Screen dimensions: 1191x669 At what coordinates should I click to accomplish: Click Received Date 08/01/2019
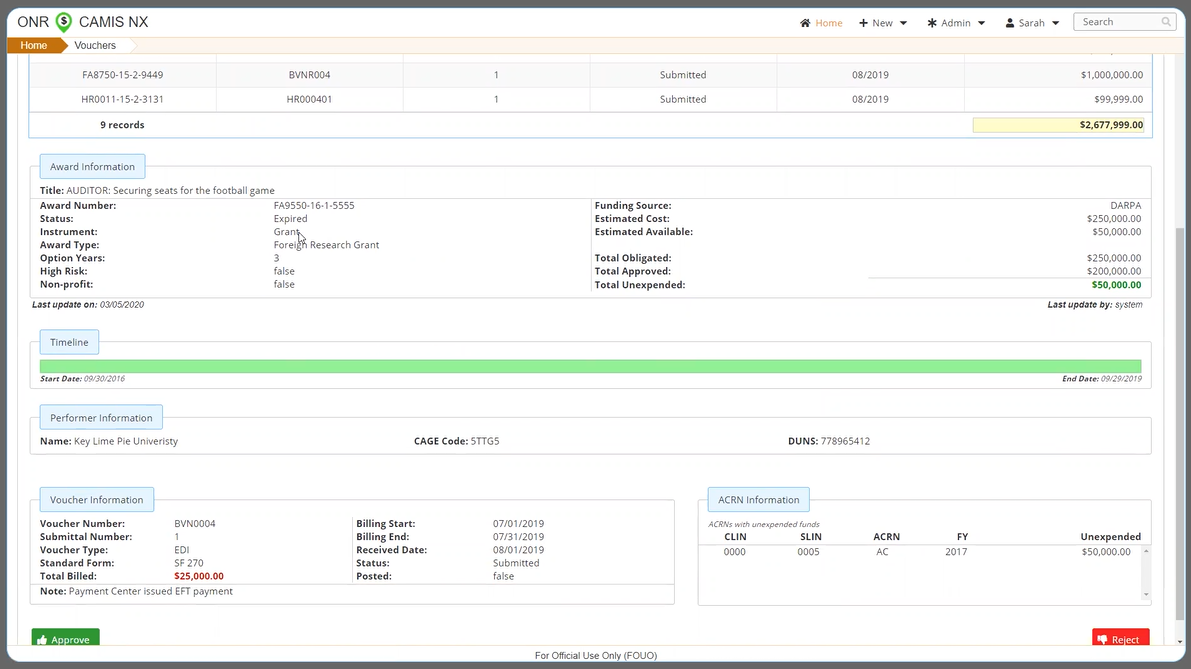[518, 550]
